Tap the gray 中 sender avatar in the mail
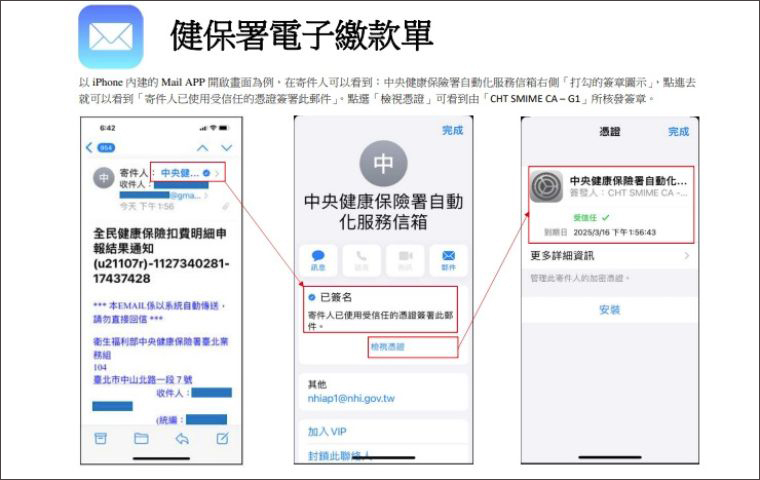This screenshot has height=480, width=760. pyautogui.click(x=104, y=178)
